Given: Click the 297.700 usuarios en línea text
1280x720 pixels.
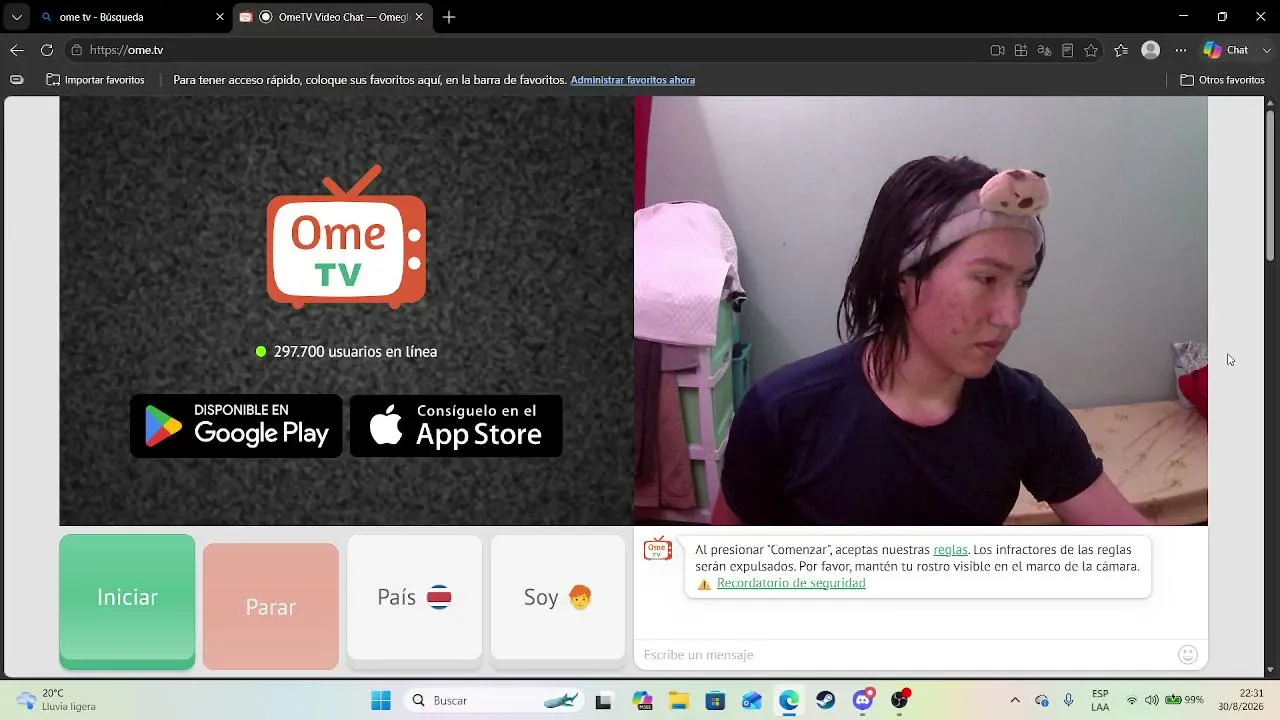Looking at the screenshot, I should coord(355,352).
